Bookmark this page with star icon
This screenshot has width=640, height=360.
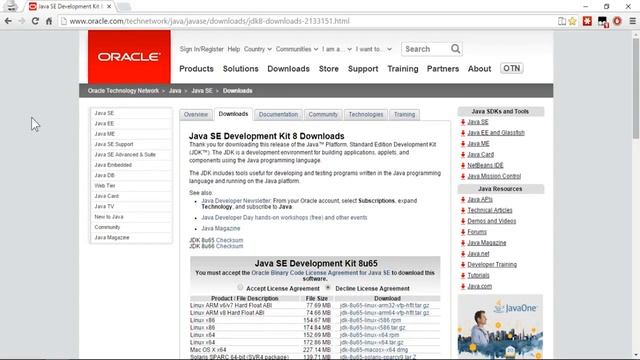[572, 21]
